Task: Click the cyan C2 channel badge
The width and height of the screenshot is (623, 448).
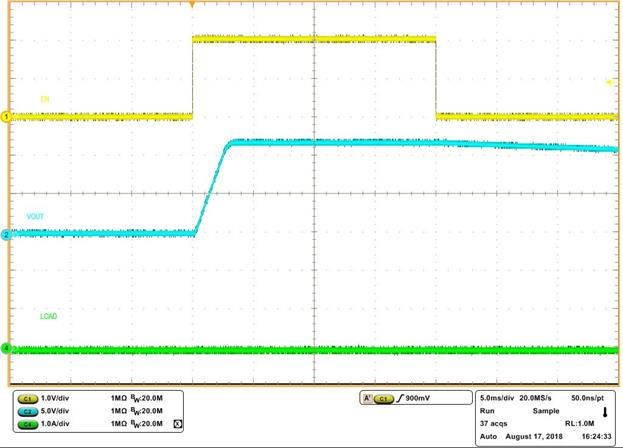Action: [26, 411]
